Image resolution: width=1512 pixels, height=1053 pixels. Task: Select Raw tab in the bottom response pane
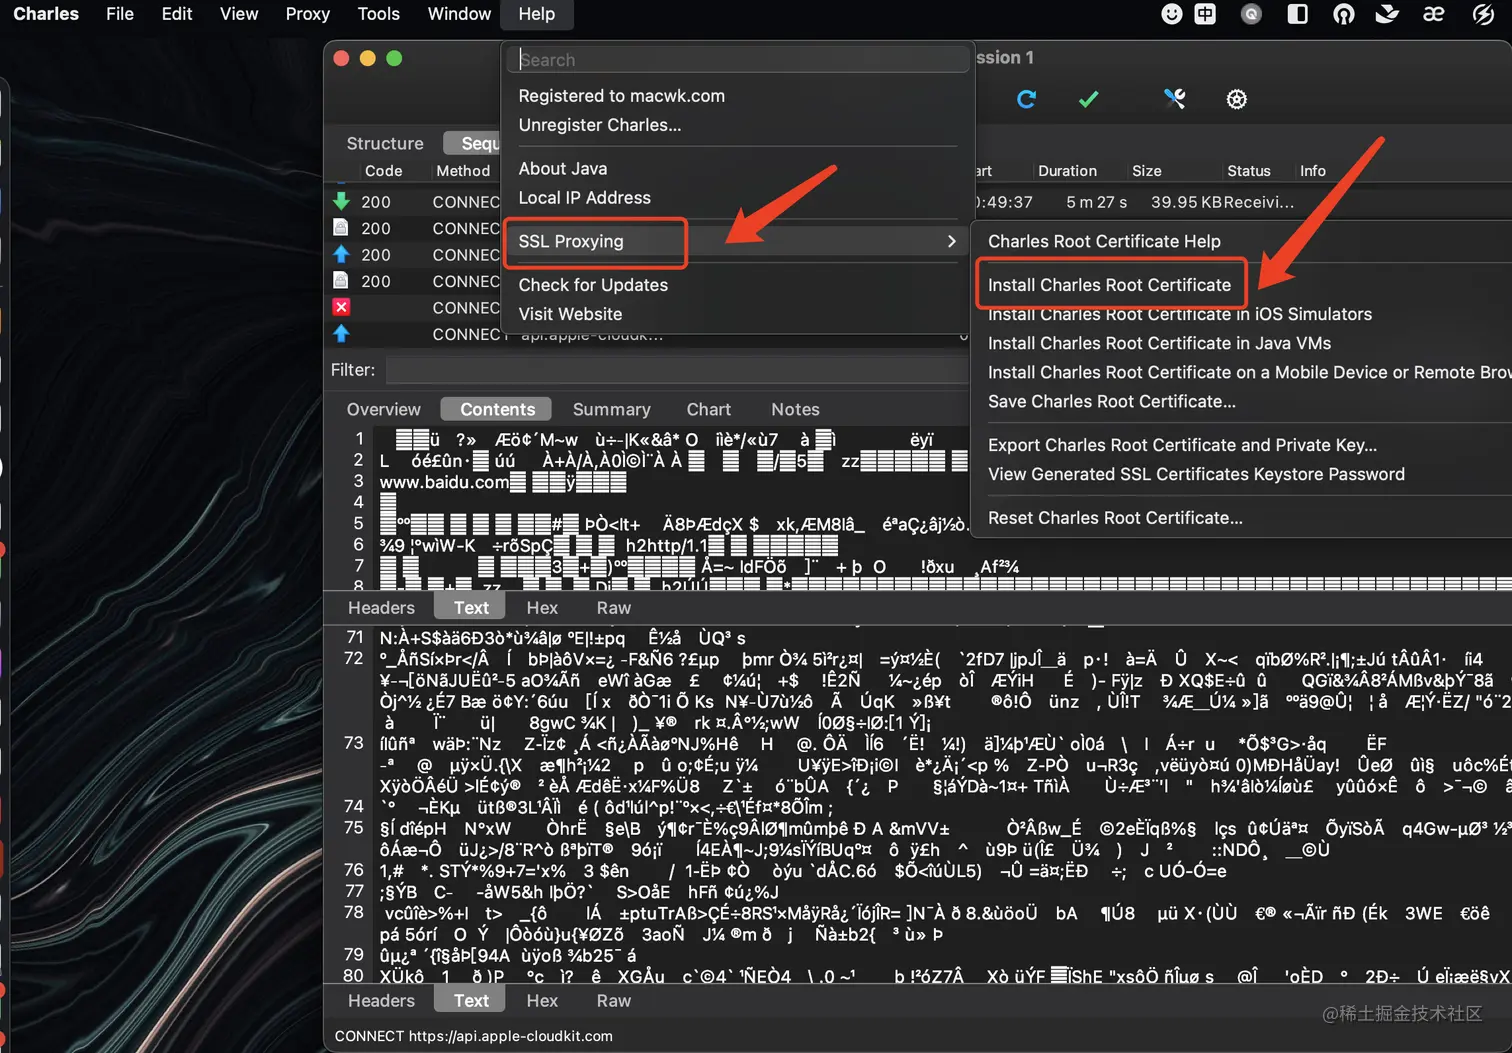pyautogui.click(x=614, y=1001)
